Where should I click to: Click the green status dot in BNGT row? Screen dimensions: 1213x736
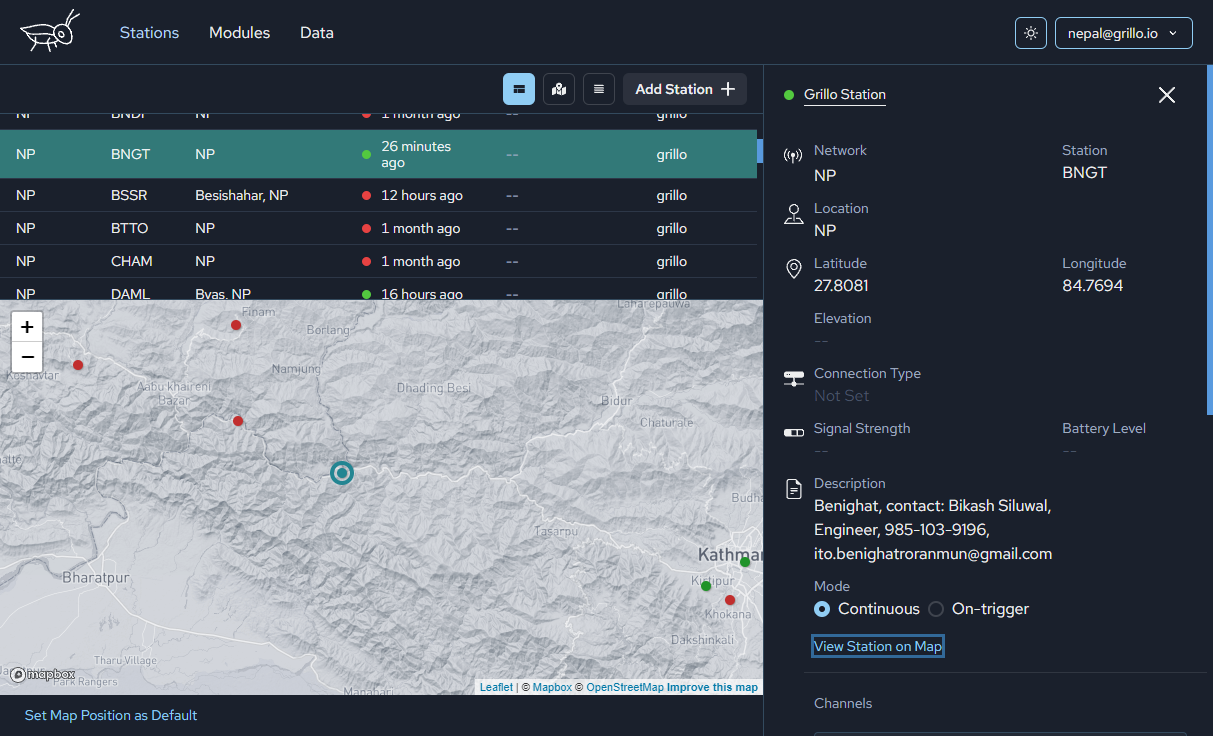pyautogui.click(x=366, y=154)
